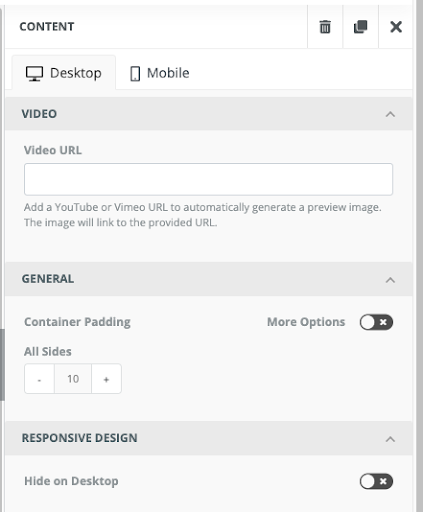This screenshot has width=423, height=512.
Task: Enable the More Options toggle
Action: [x=376, y=322]
